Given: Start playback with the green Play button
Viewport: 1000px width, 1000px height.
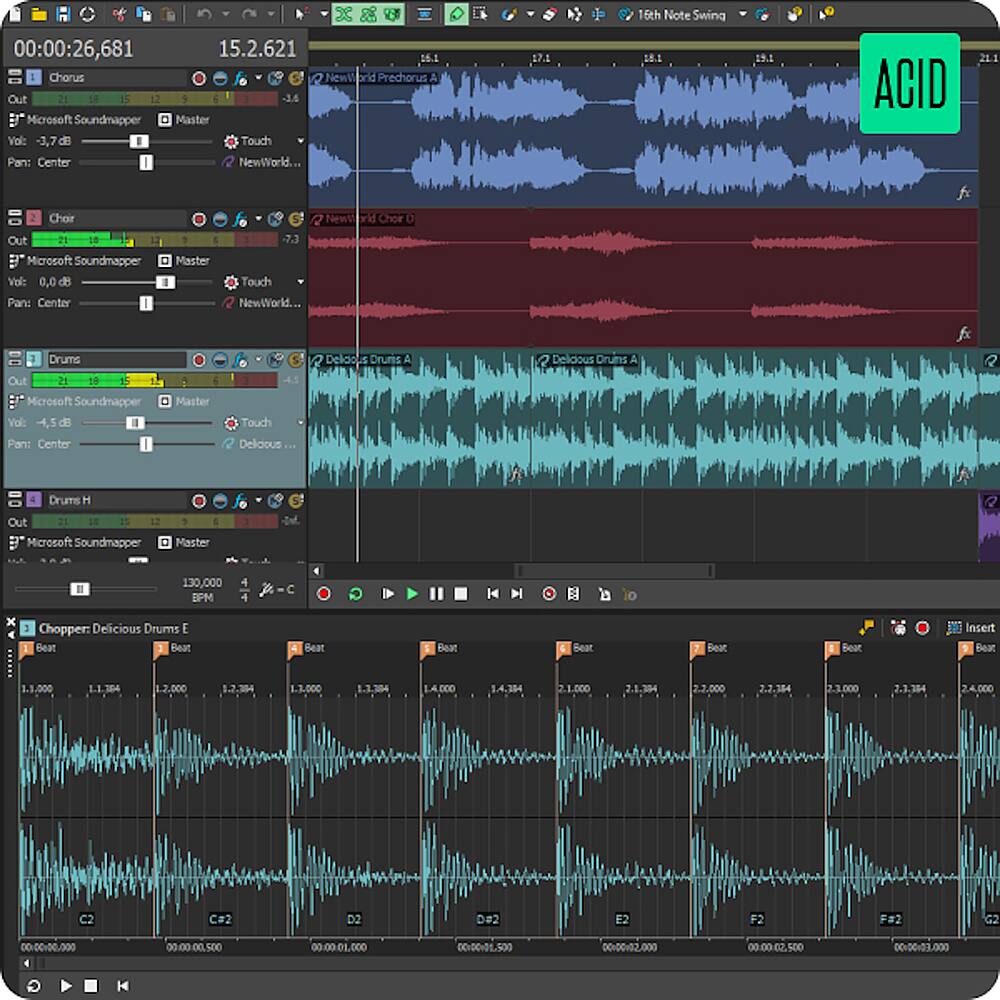Looking at the screenshot, I should [412, 594].
